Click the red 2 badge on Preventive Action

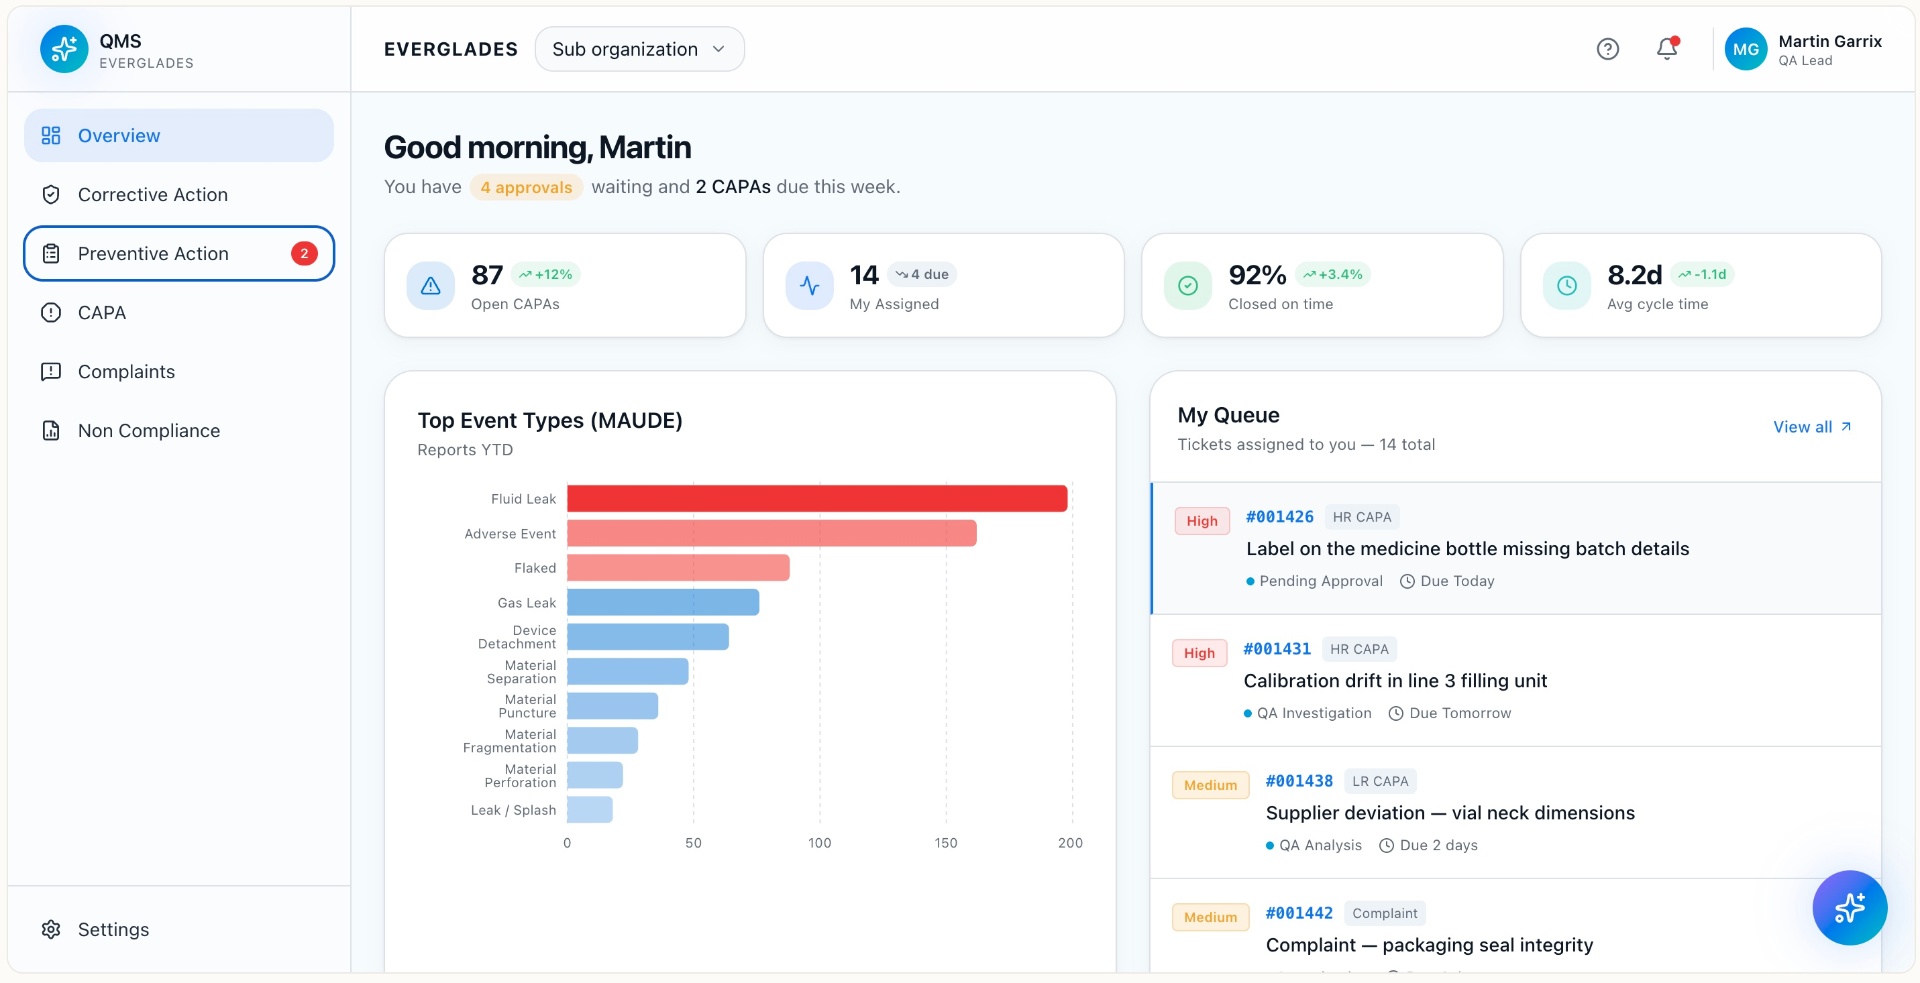(x=304, y=253)
